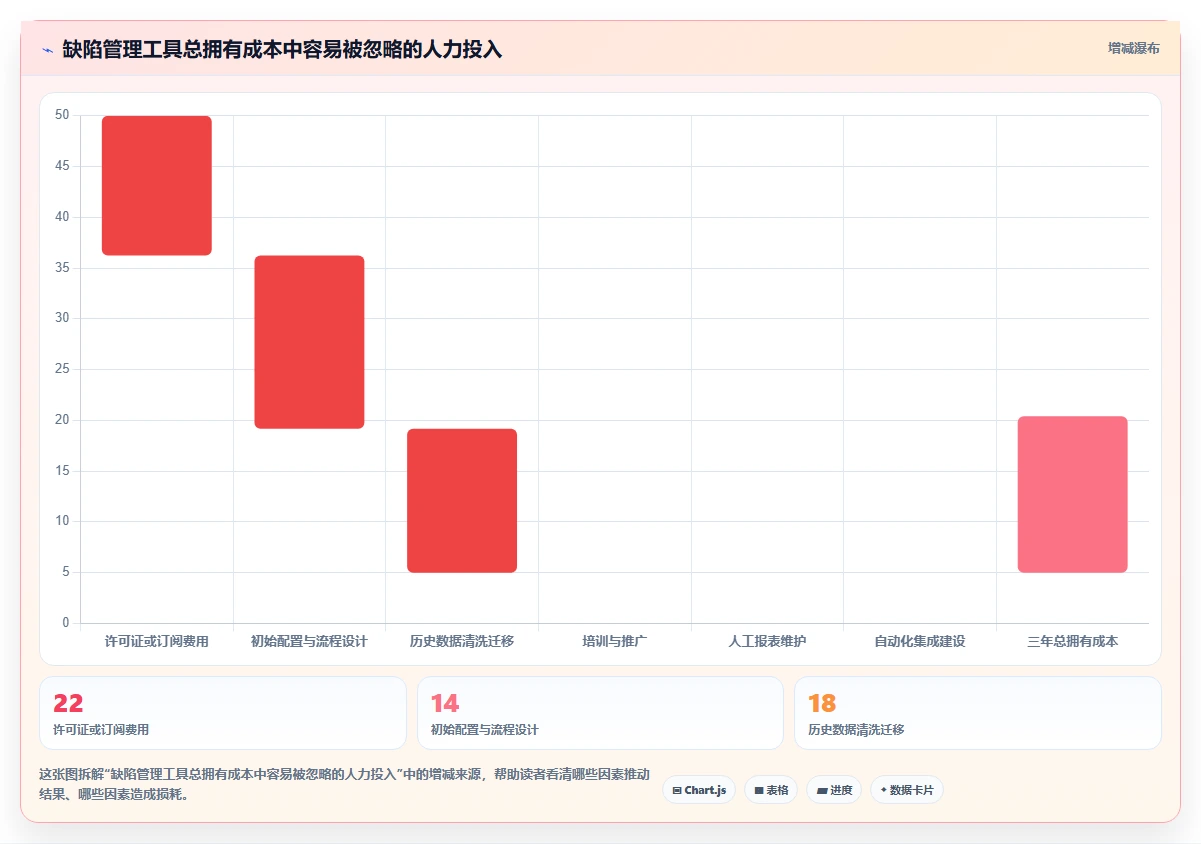
Task: Click the red 初始配置与流程设计 bar
Action: coord(309,342)
